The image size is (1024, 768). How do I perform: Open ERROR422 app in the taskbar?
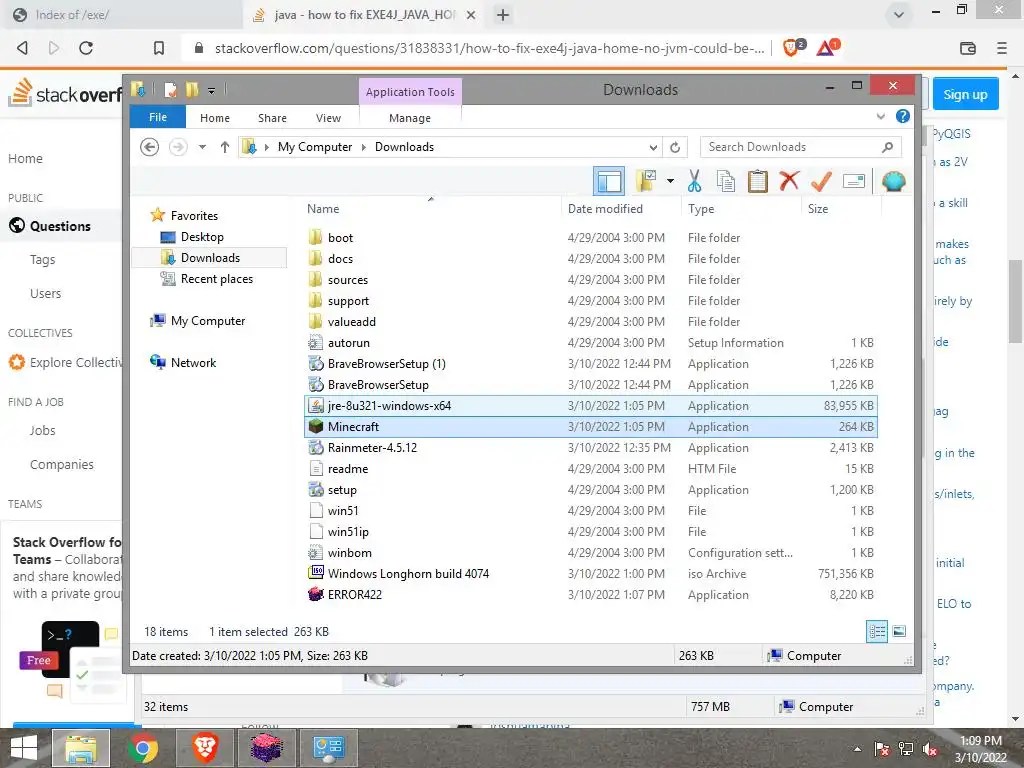[x=266, y=748]
